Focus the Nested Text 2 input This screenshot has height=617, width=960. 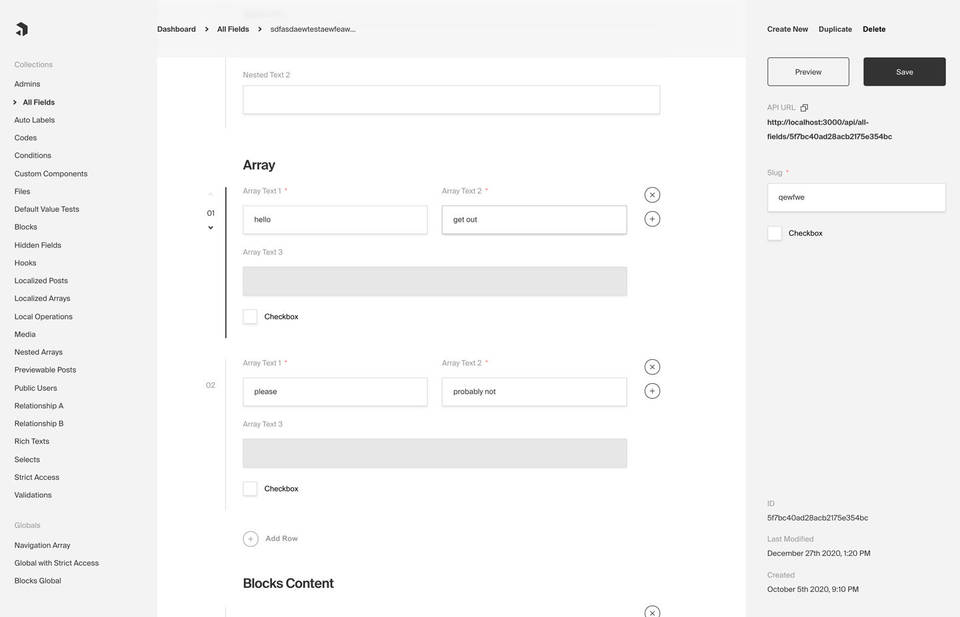tap(451, 100)
